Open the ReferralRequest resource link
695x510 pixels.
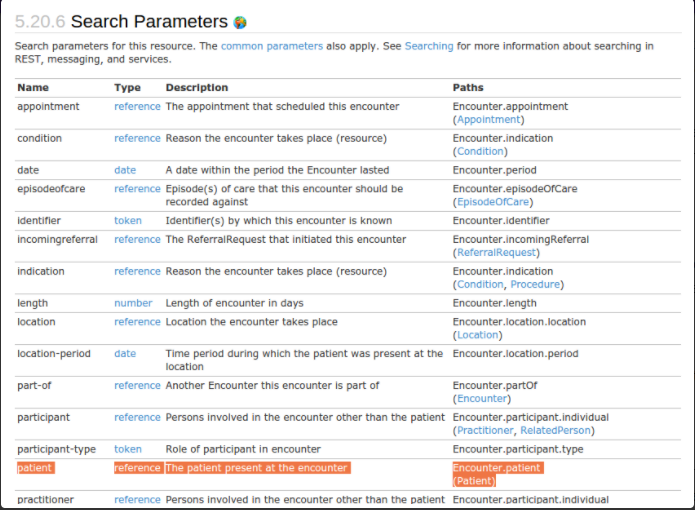click(498, 252)
